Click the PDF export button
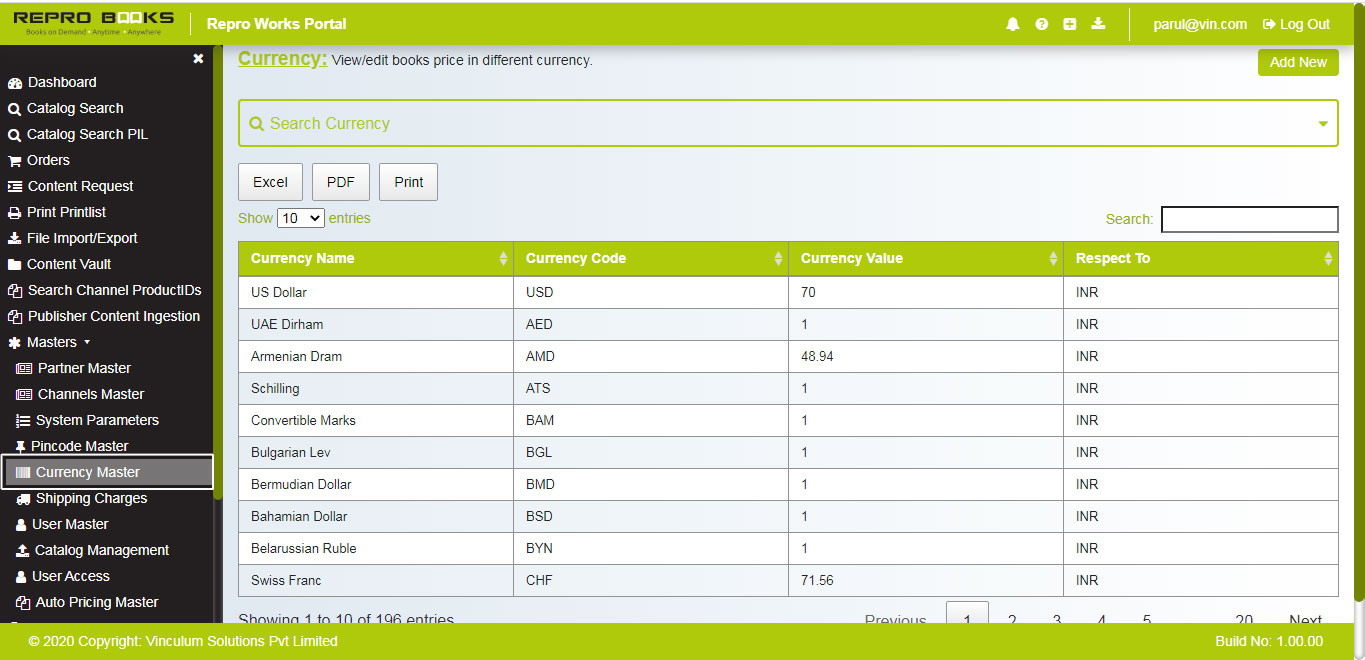 tap(341, 182)
